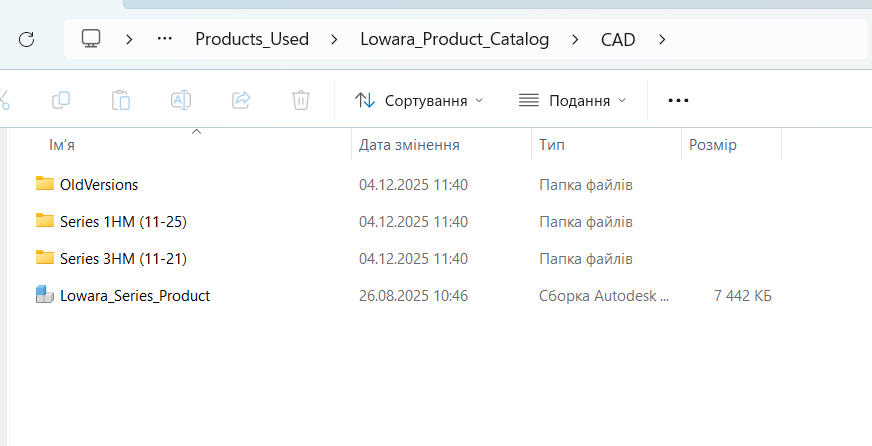This screenshot has width=872, height=446.
Task: Sort by Розмір column header
Action: click(713, 145)
